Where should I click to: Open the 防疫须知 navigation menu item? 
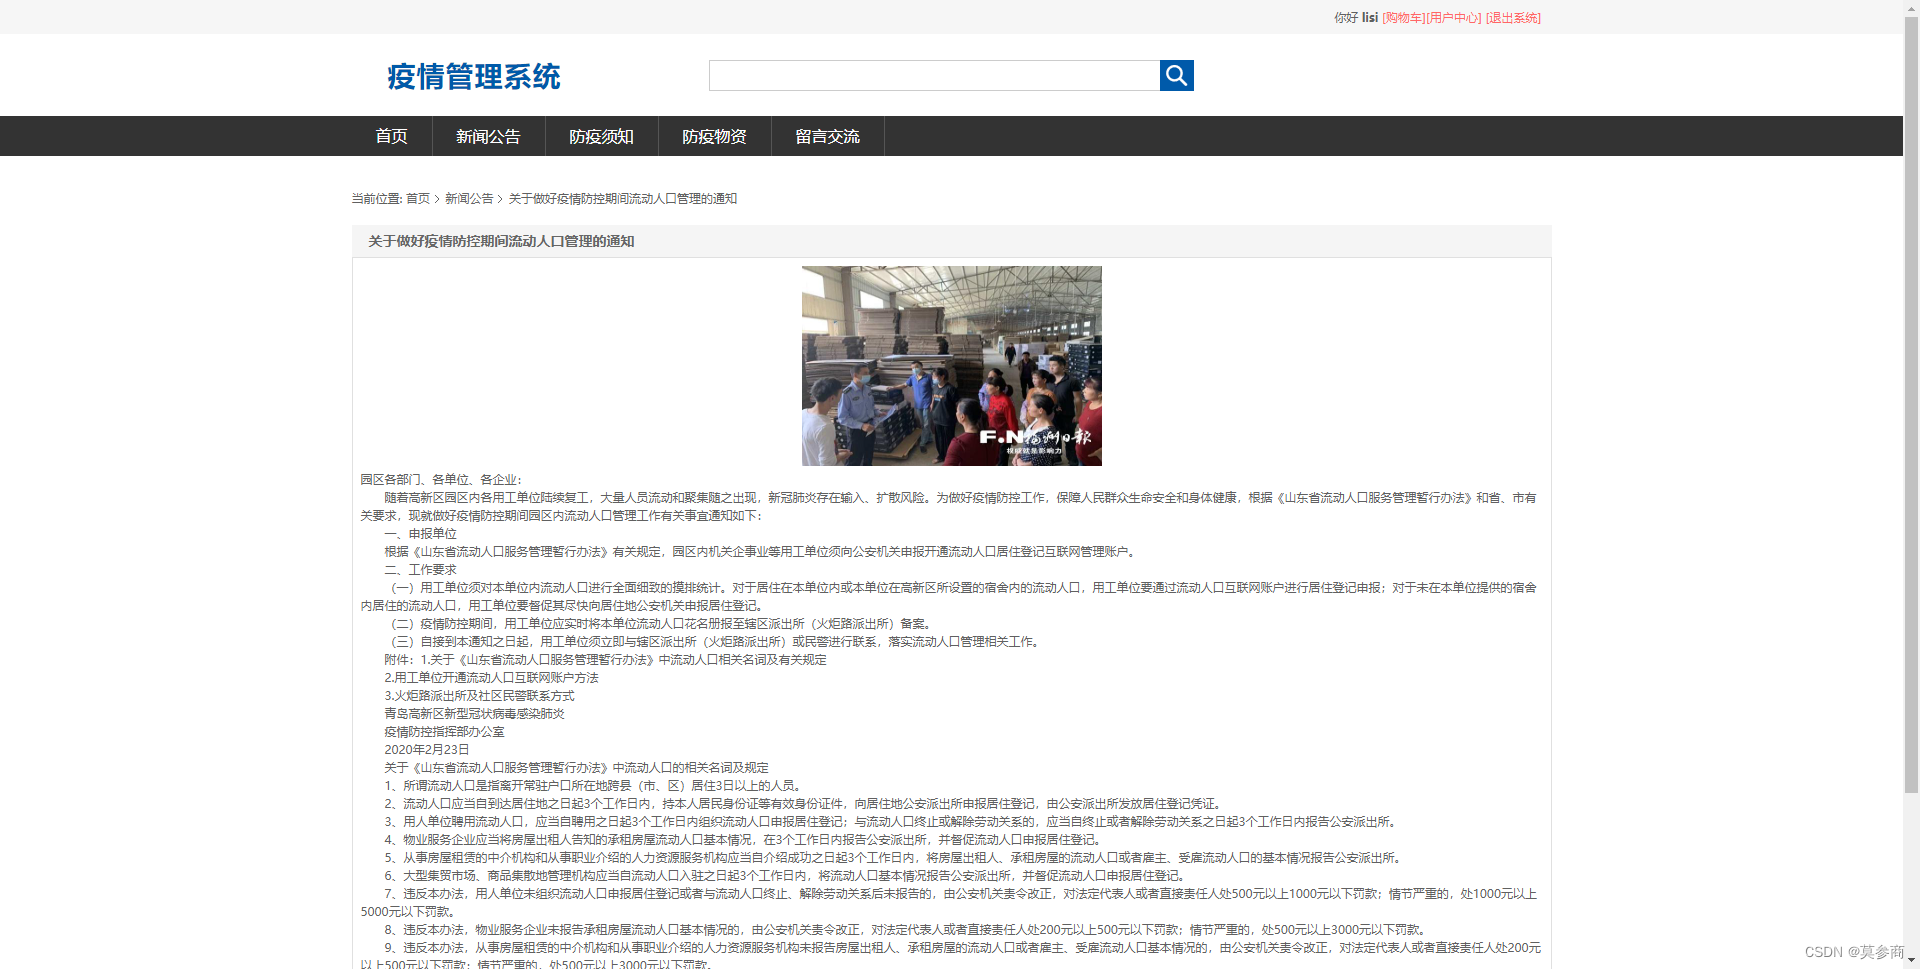[601, 136]
